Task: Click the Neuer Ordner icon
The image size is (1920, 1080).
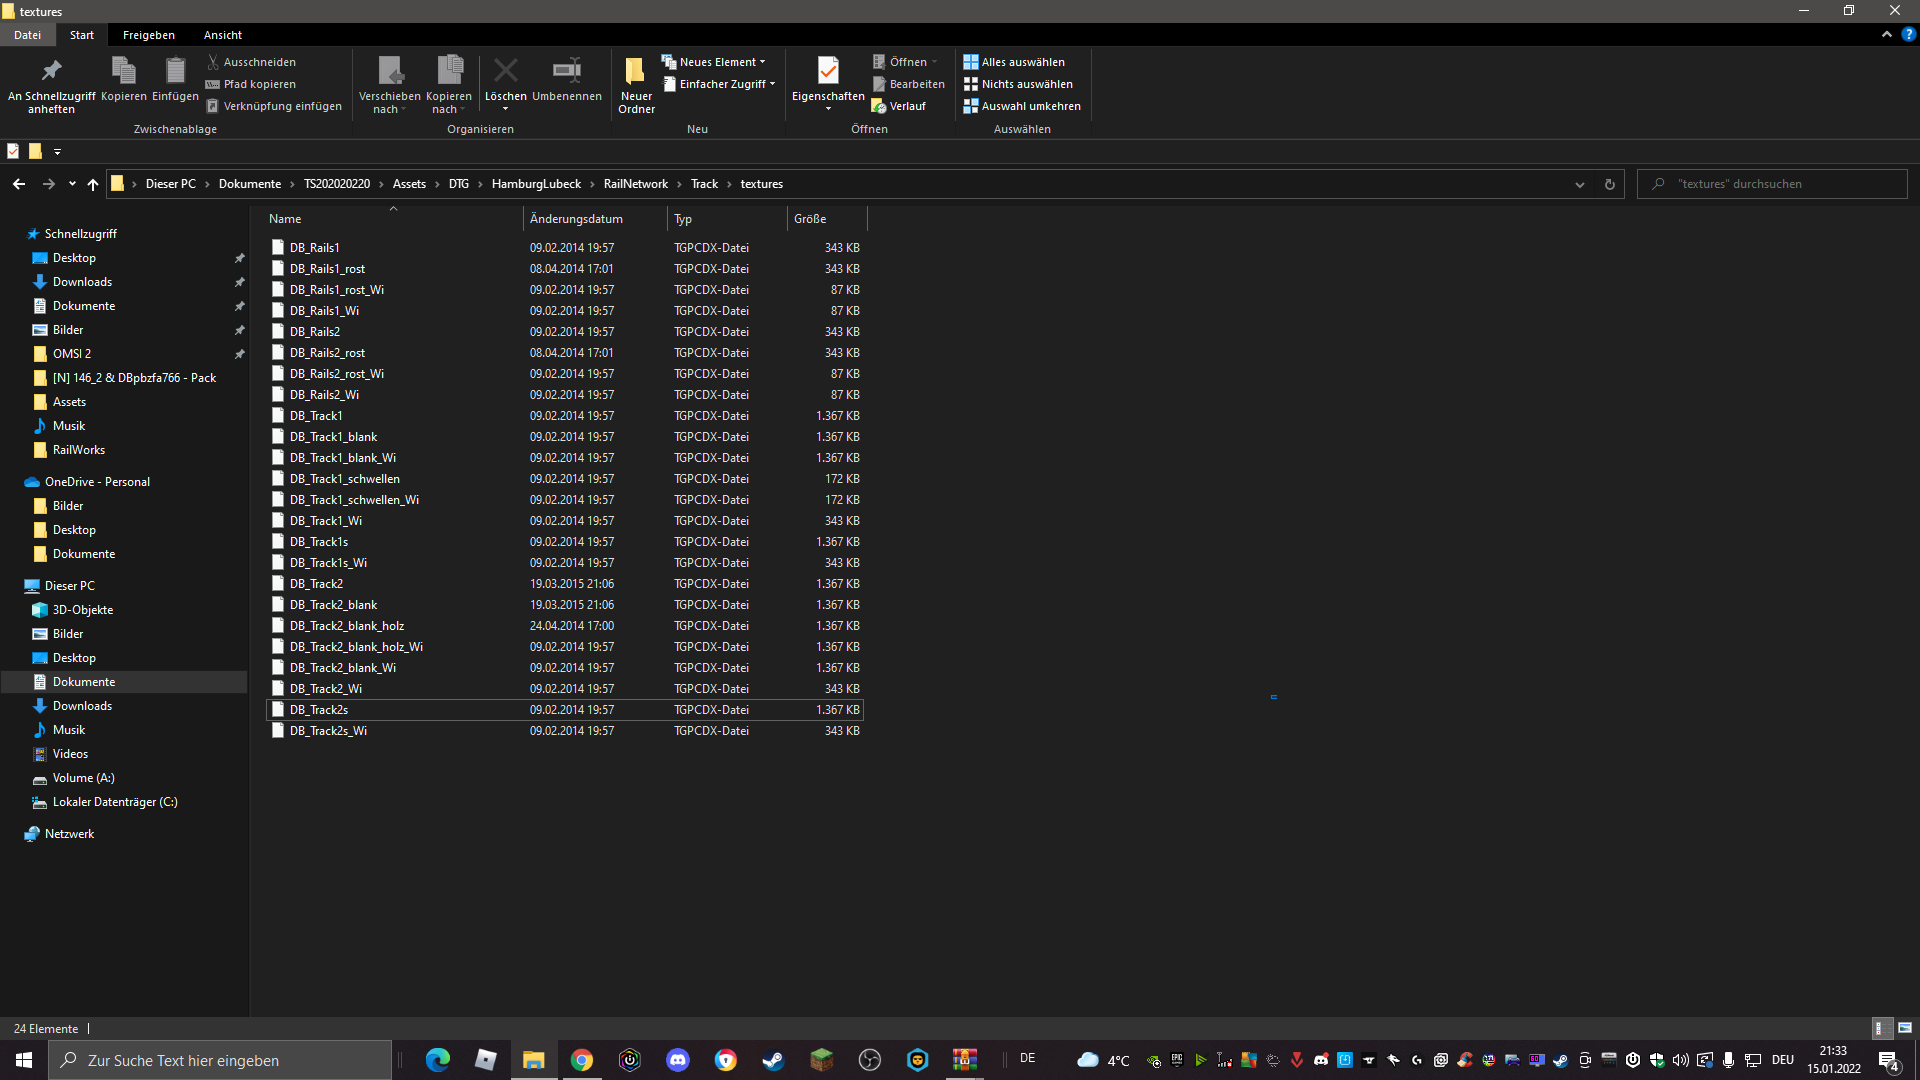Action: (636, 72)
